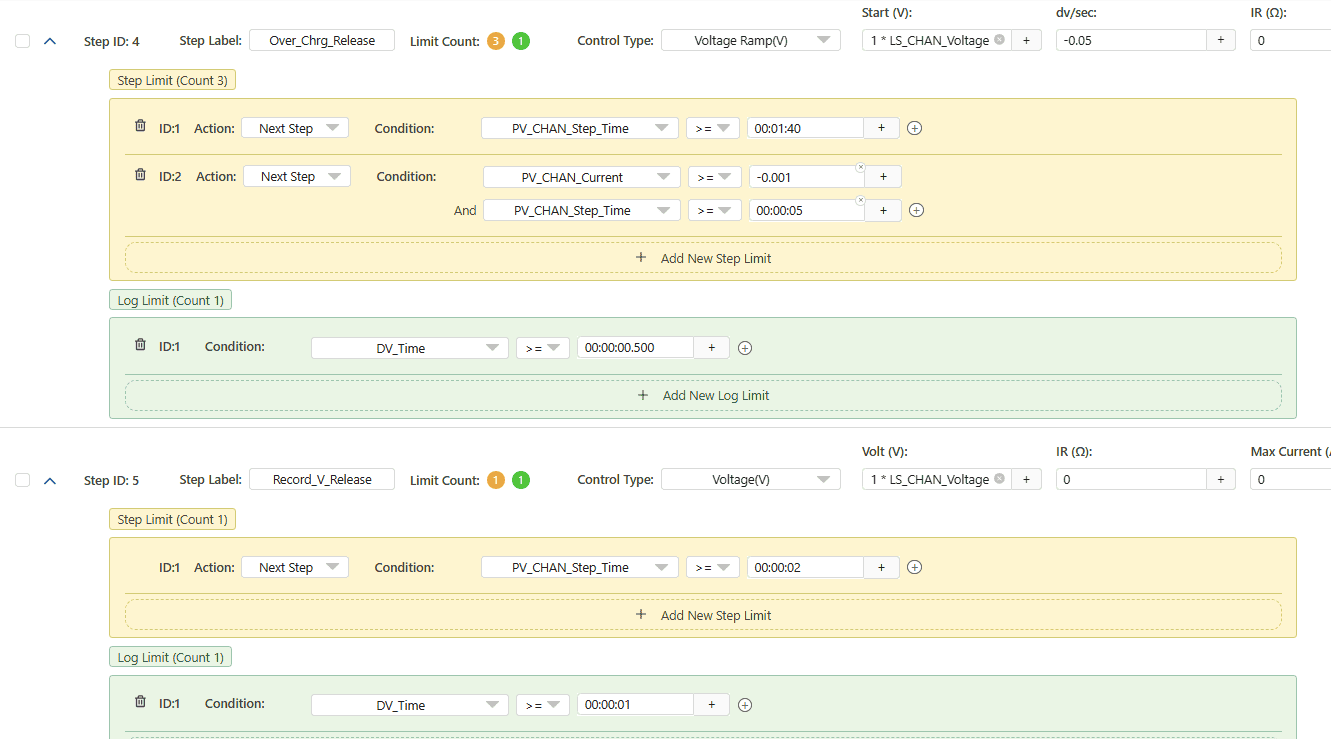Click the Over_Chrg_Release step label field
Image resolution: width=1331 pixels, height=739 pixels.
pos(322,41)
